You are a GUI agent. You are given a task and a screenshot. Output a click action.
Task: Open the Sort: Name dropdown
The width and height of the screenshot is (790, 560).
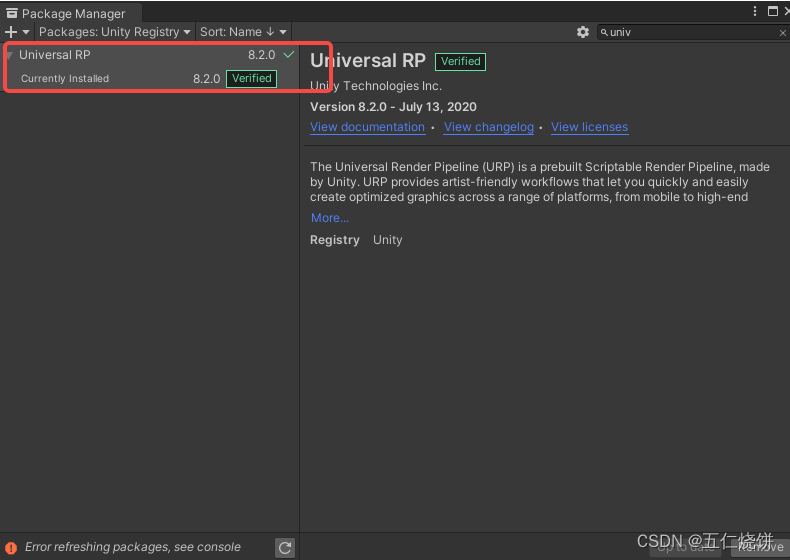click(x=243, y=32)
